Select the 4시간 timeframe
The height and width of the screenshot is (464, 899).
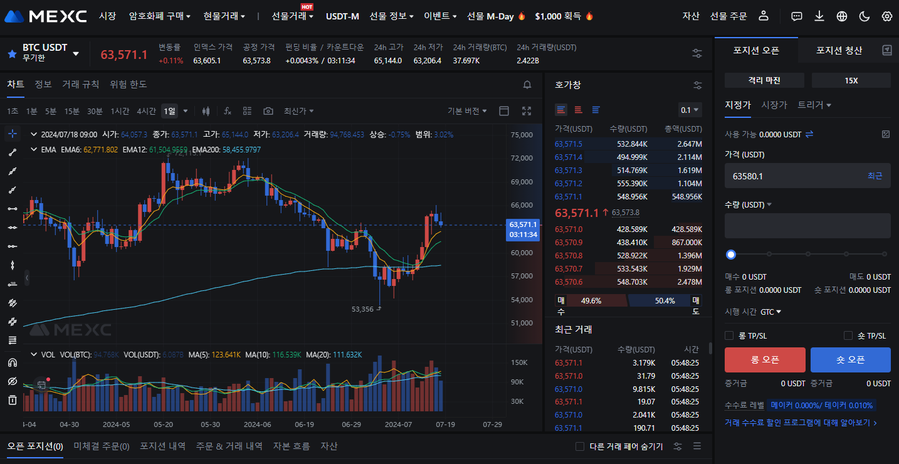click(x=146, y=111)
